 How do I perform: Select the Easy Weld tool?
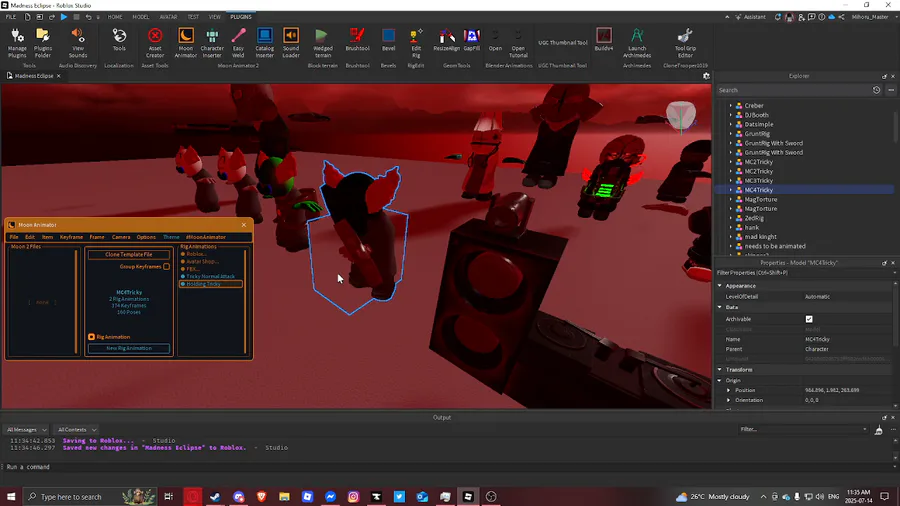(x=238, y=43)
